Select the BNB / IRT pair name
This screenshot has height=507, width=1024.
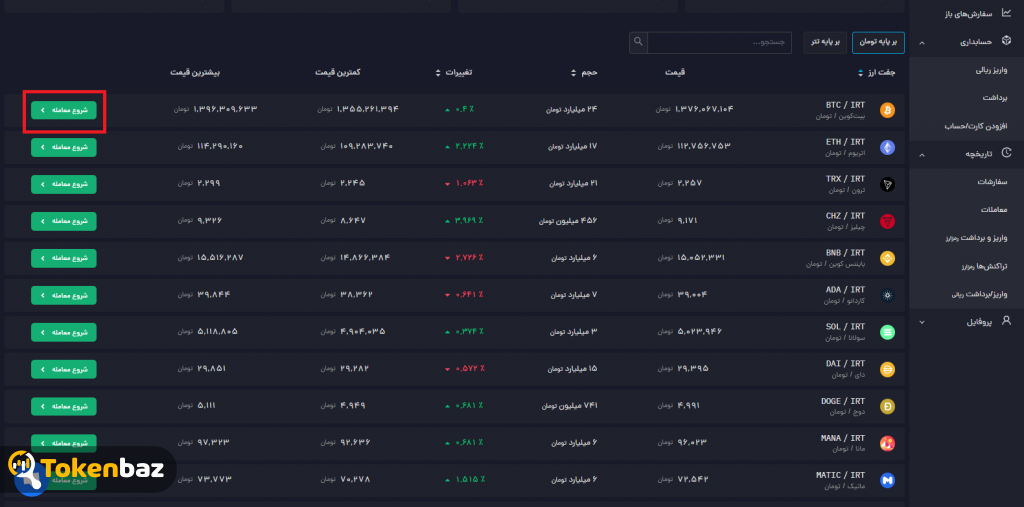pyautogui.click(x=845, y=253)
